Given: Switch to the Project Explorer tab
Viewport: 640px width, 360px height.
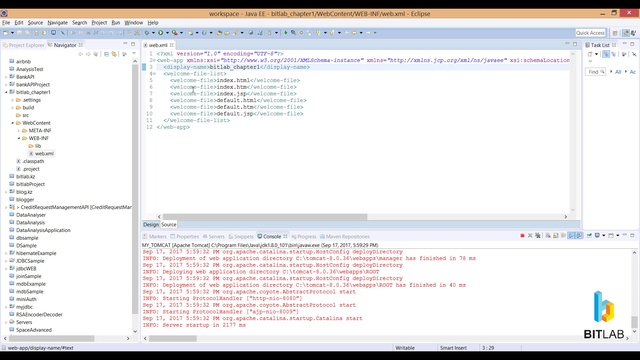Looking at the screenshot, I should coord(23,45).
